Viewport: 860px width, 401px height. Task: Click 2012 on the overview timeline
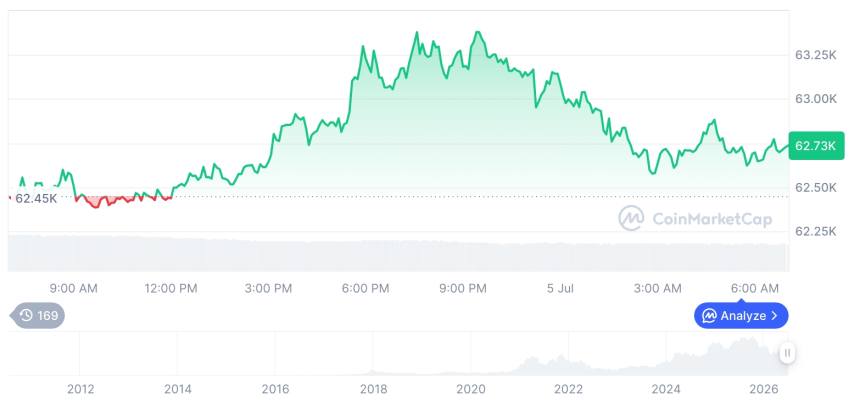coord(81,389)
